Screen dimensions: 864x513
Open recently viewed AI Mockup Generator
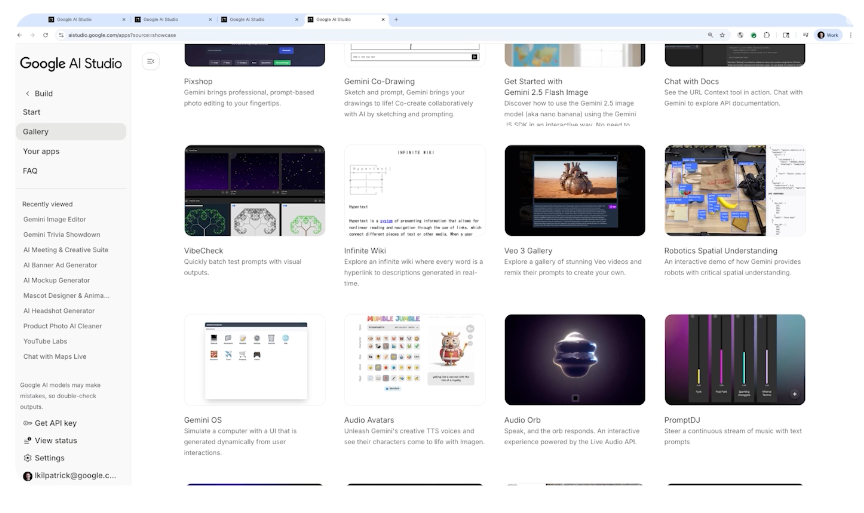(56, 280)
